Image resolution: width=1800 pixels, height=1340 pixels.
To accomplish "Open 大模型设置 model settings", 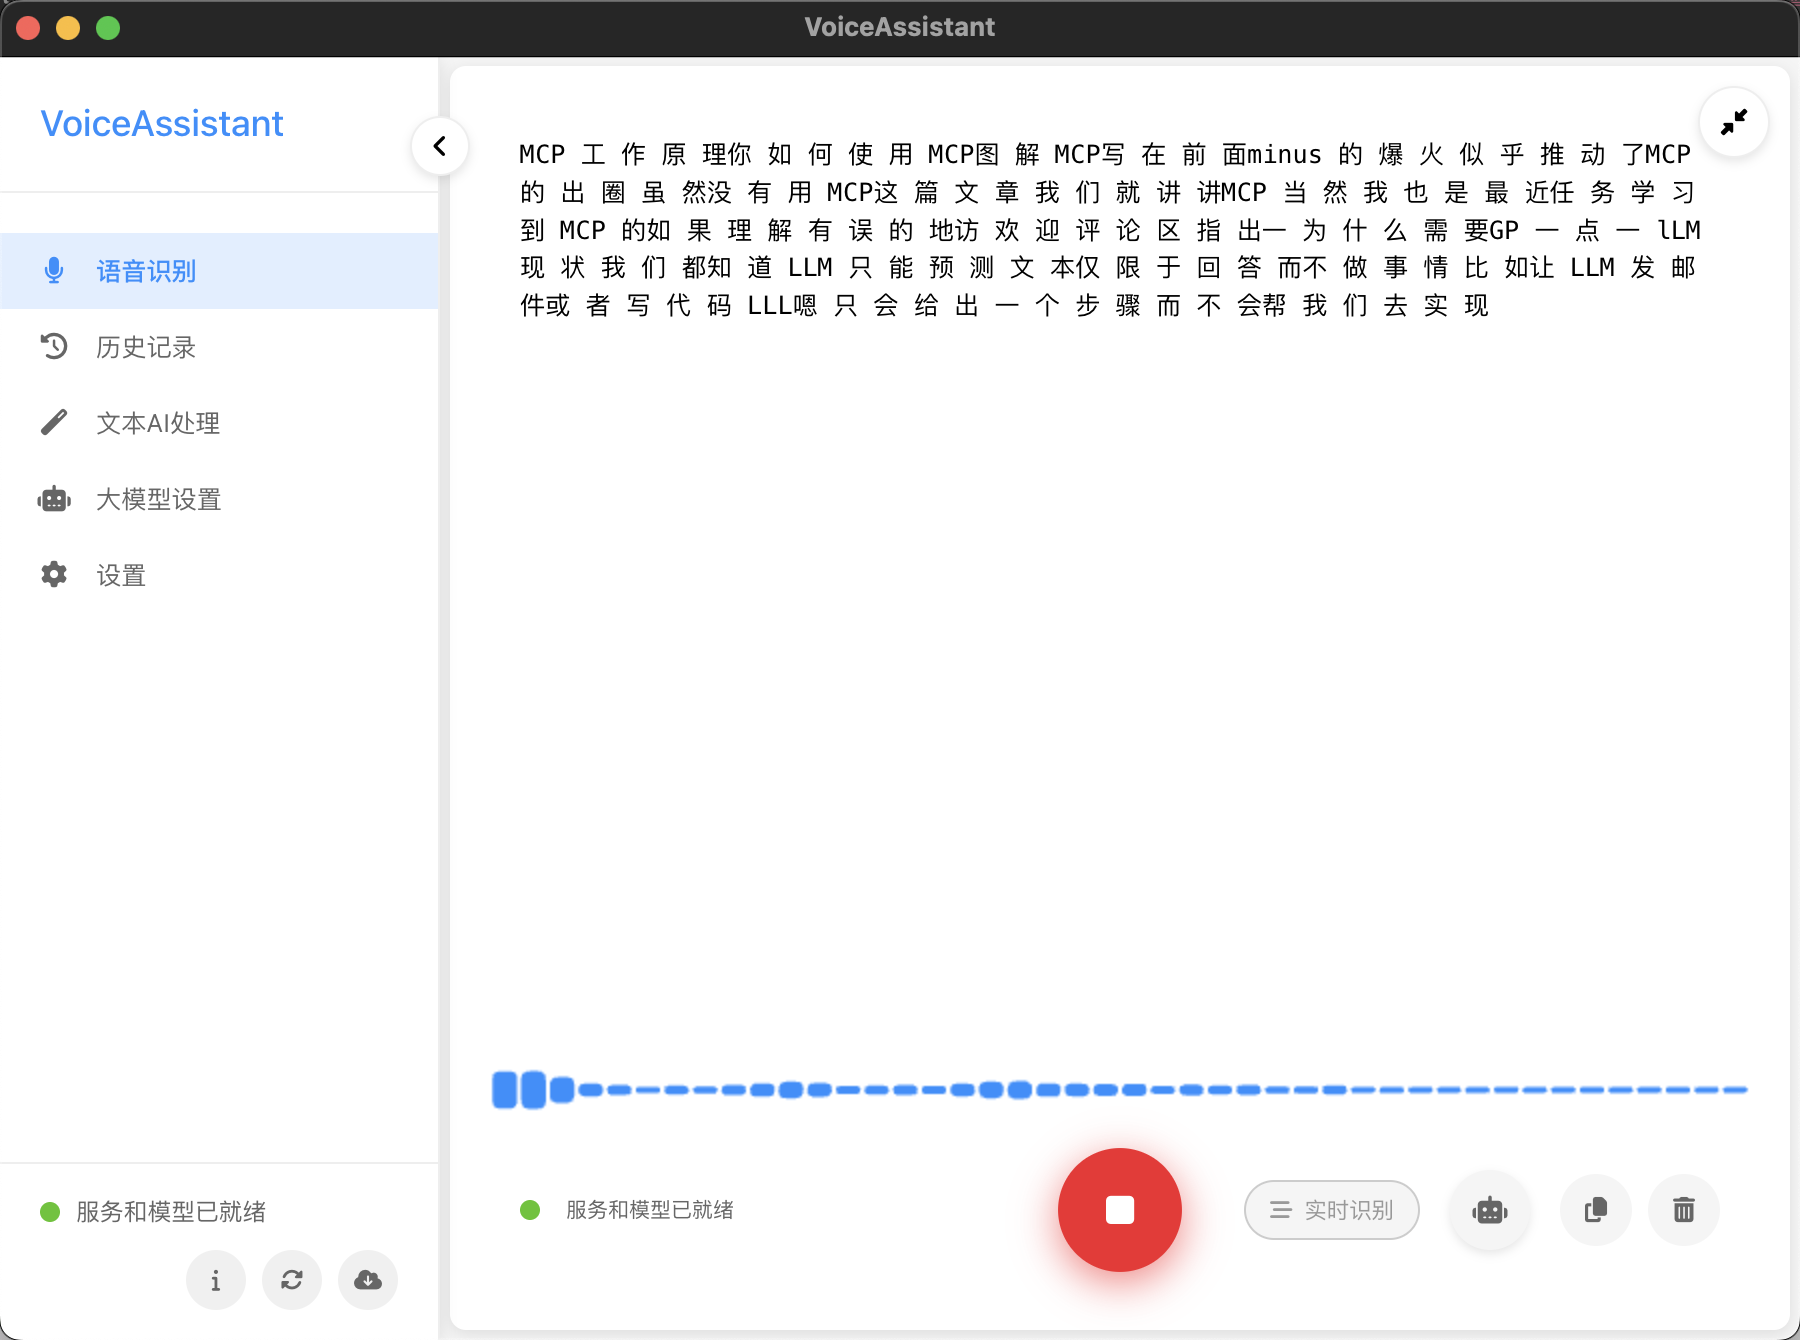I will click(x=158, y=499).
